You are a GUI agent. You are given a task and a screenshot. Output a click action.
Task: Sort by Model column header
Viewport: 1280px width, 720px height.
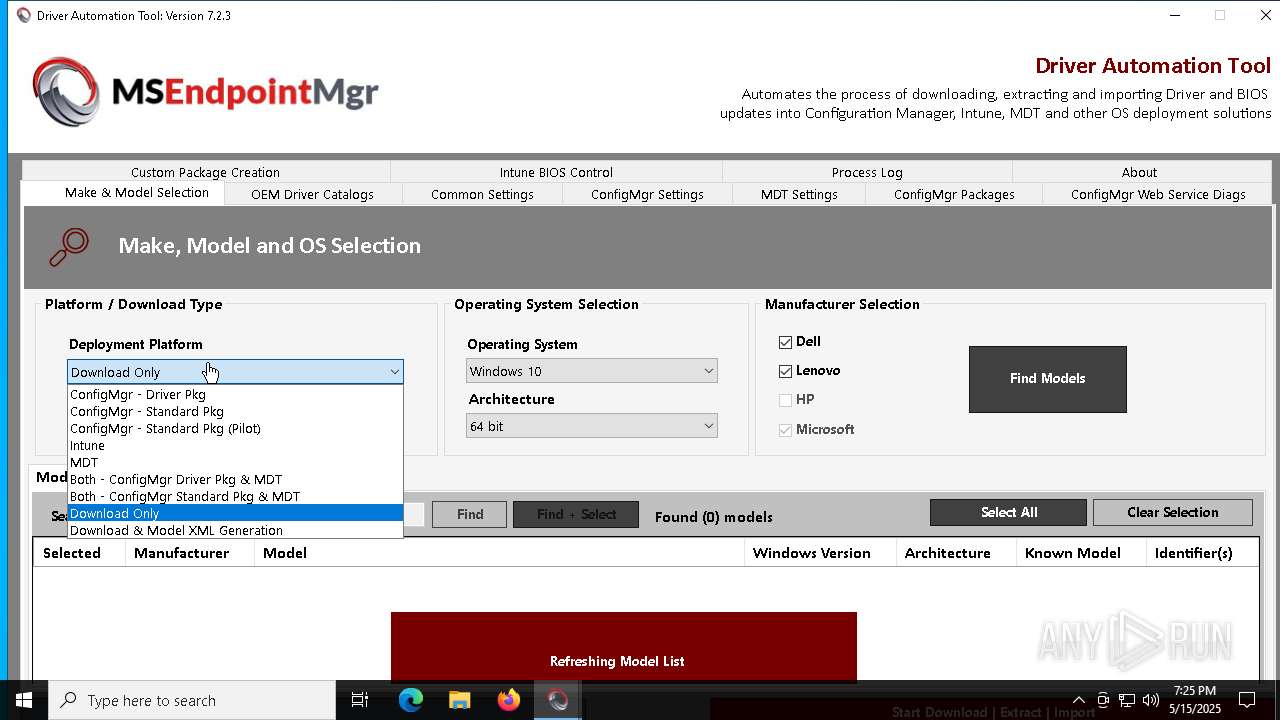click(499, 553)
